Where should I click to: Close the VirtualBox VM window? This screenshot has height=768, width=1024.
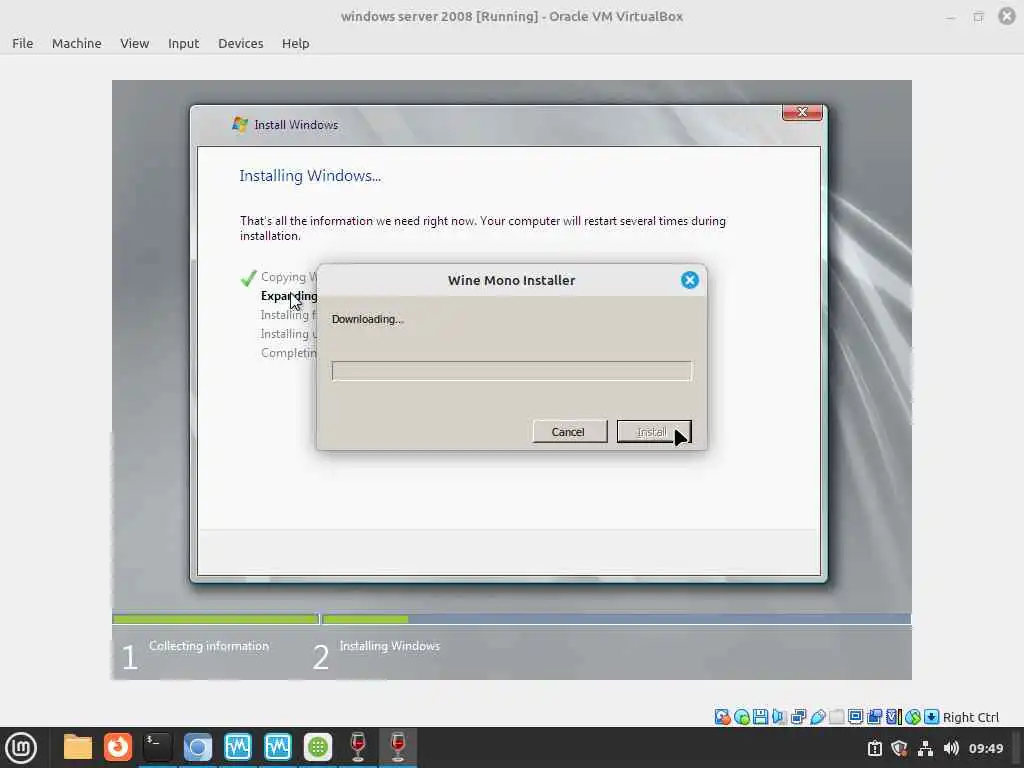coord(1007,16)
